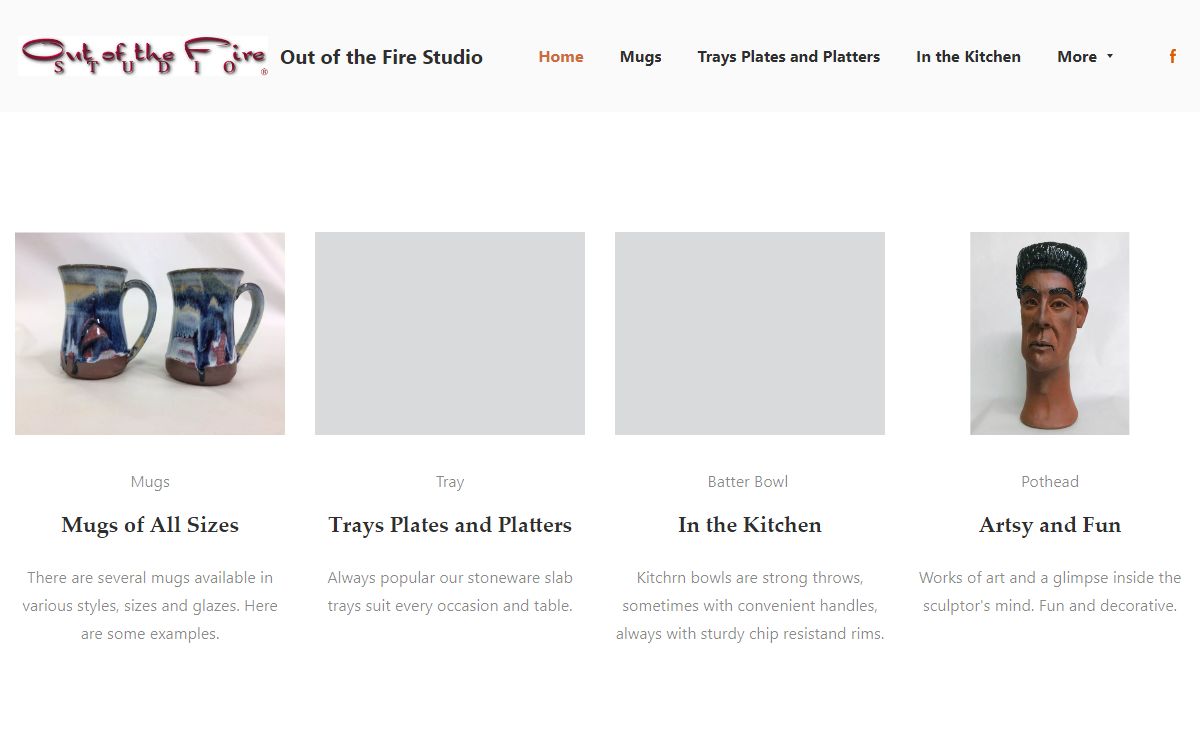Click the 'There are several mugs available' description
The height and width of the screenshot is (740, 1200).
tap(150, 606)
